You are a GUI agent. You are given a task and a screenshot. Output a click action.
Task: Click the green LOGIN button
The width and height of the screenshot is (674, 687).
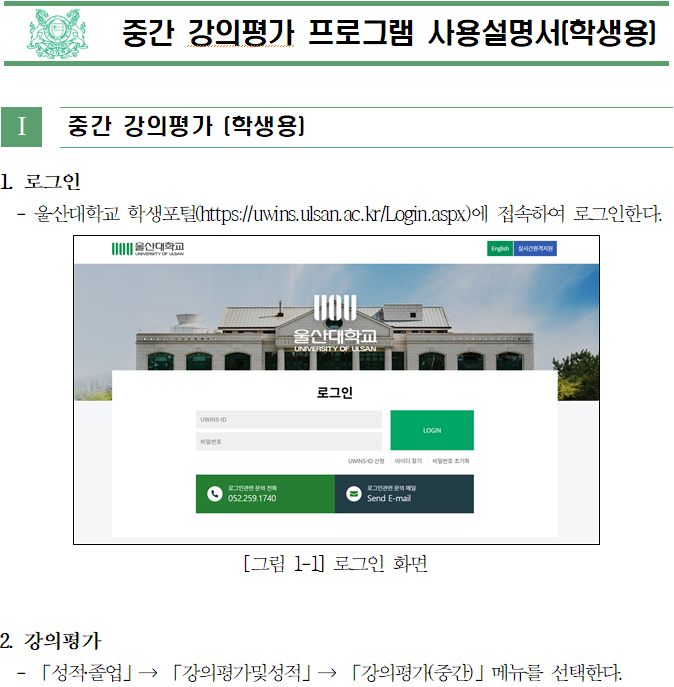click(x=432, y=430)
